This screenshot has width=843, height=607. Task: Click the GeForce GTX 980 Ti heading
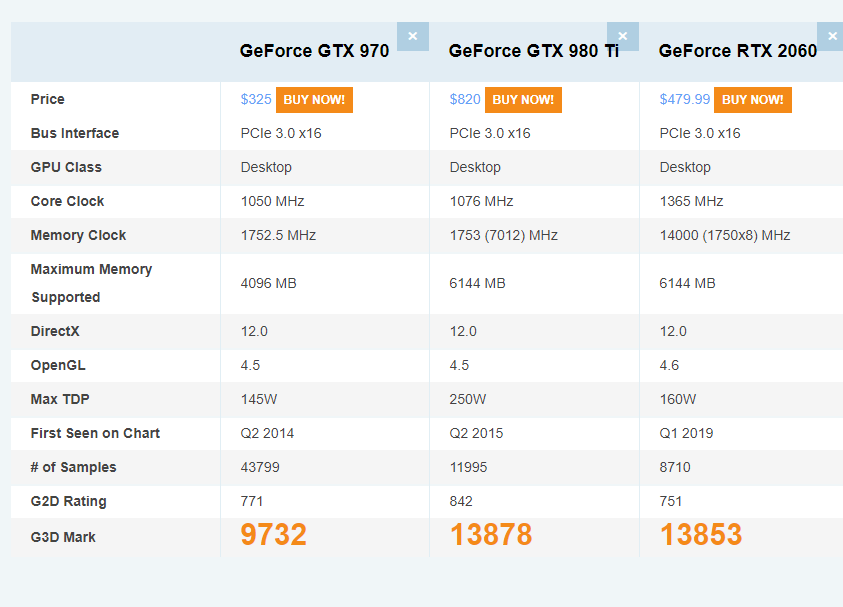tap(533, 51)
